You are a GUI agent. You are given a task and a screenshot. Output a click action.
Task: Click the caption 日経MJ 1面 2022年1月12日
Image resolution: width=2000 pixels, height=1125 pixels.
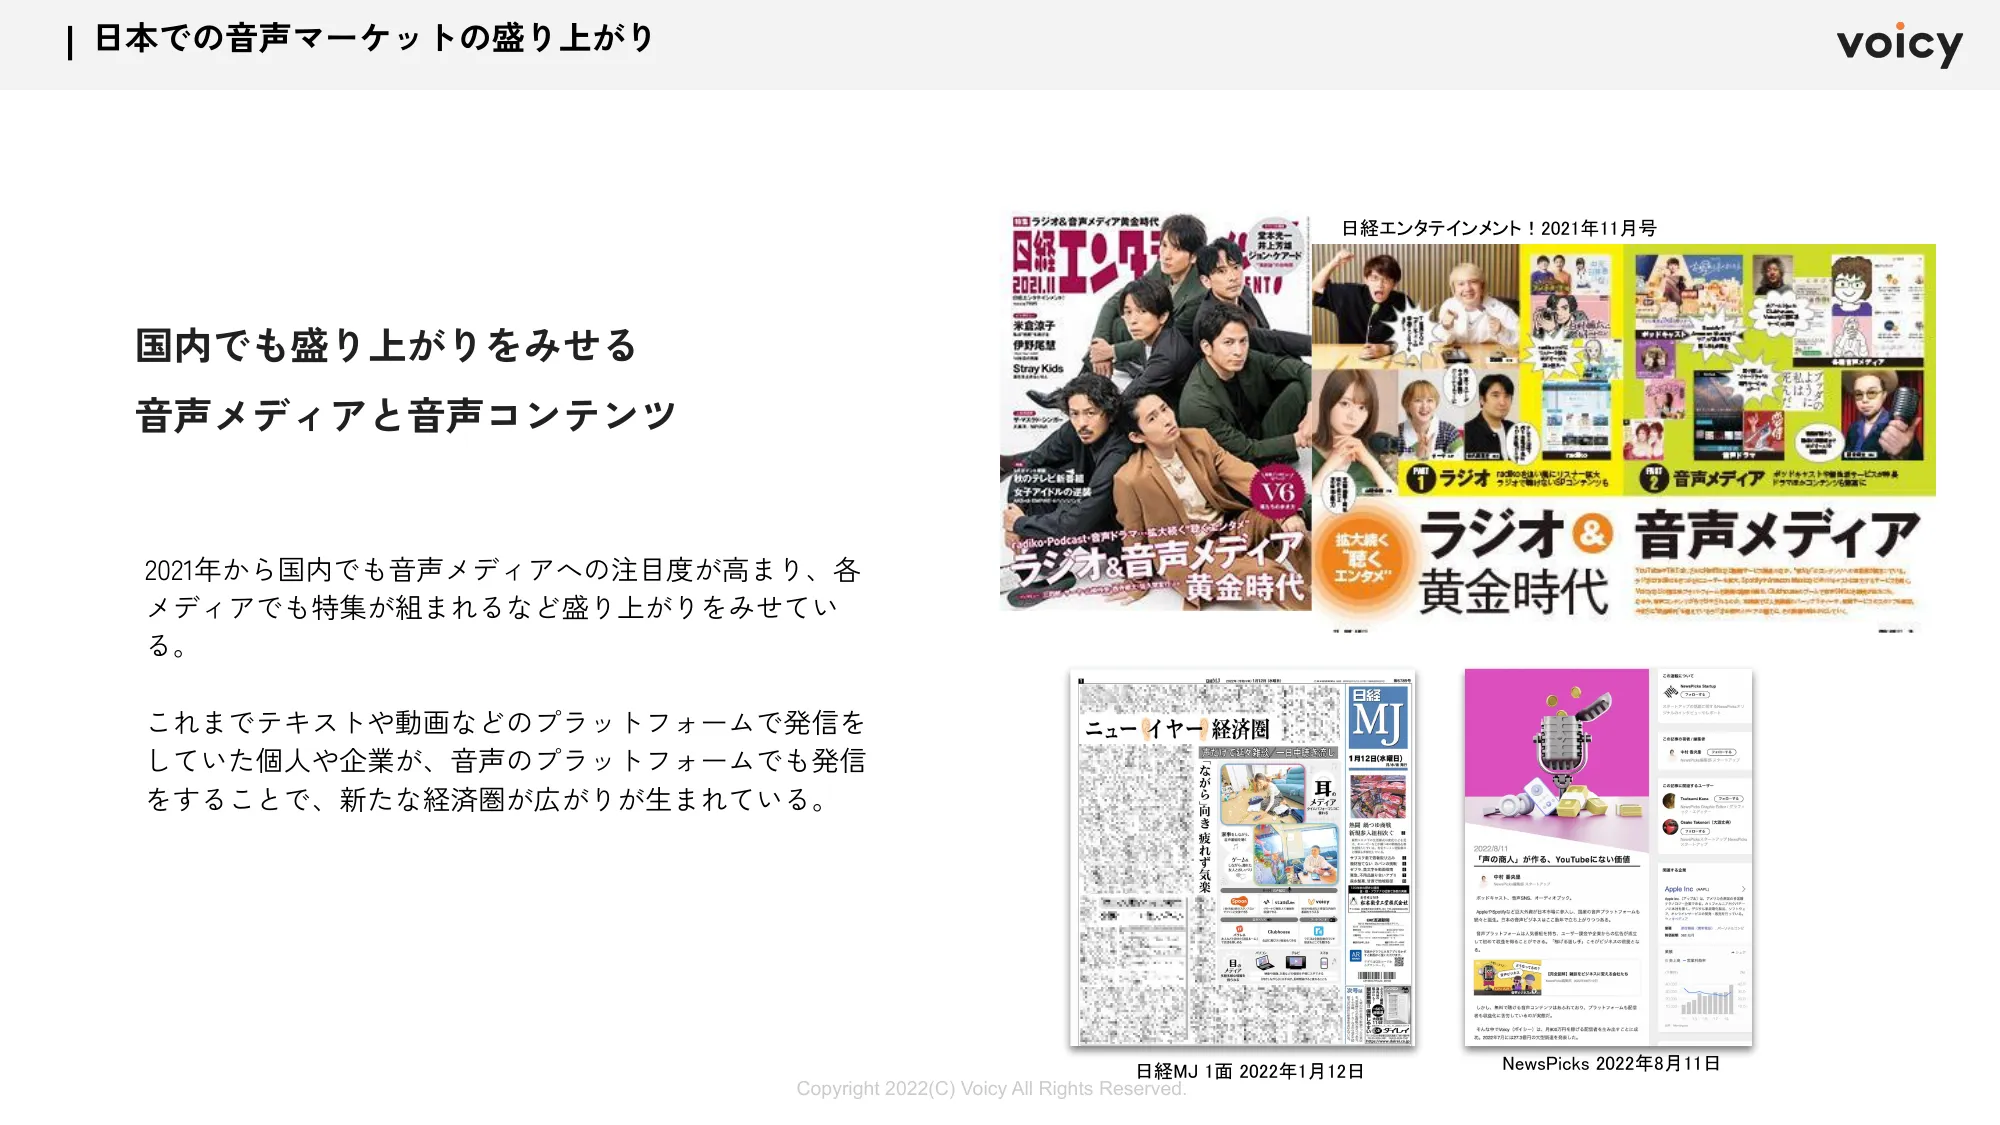(1250, 1071)
